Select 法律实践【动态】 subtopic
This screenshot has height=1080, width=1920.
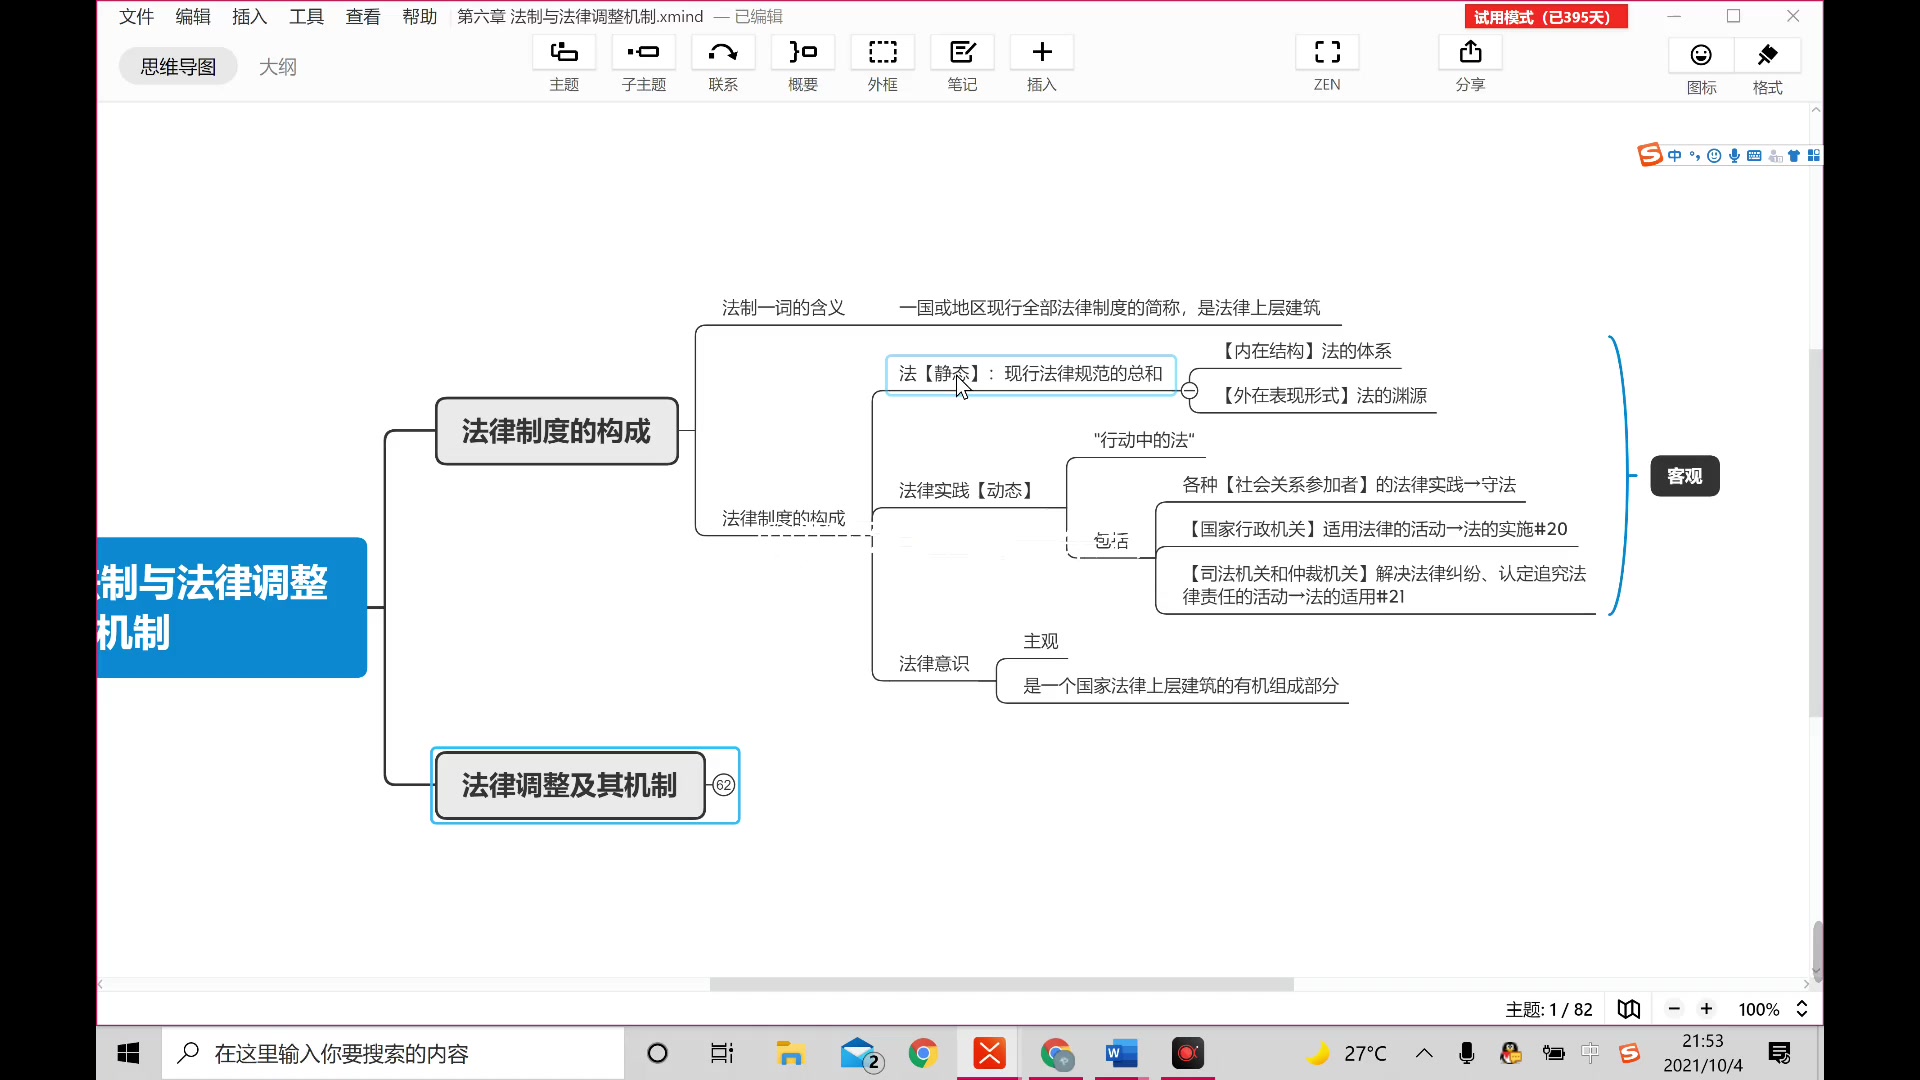click(x=965, y=490)
